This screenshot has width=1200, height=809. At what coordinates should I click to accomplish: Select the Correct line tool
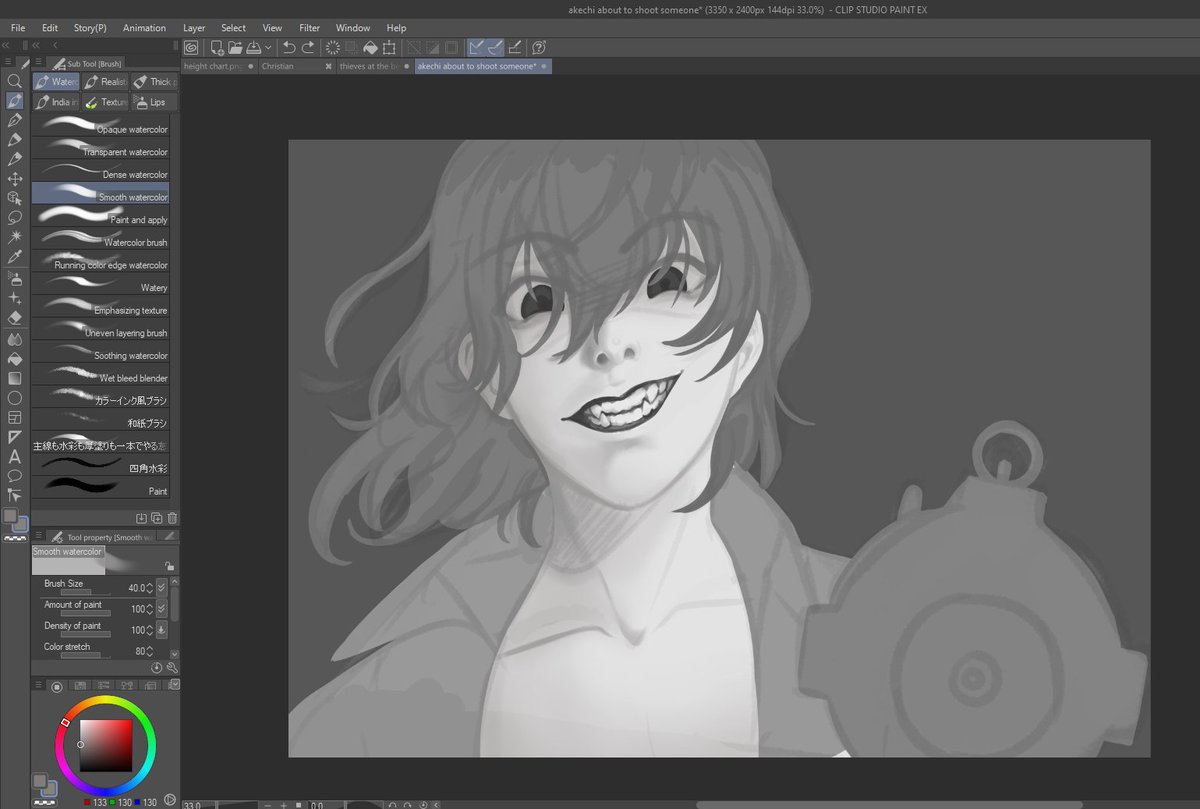tap(14, 494)
